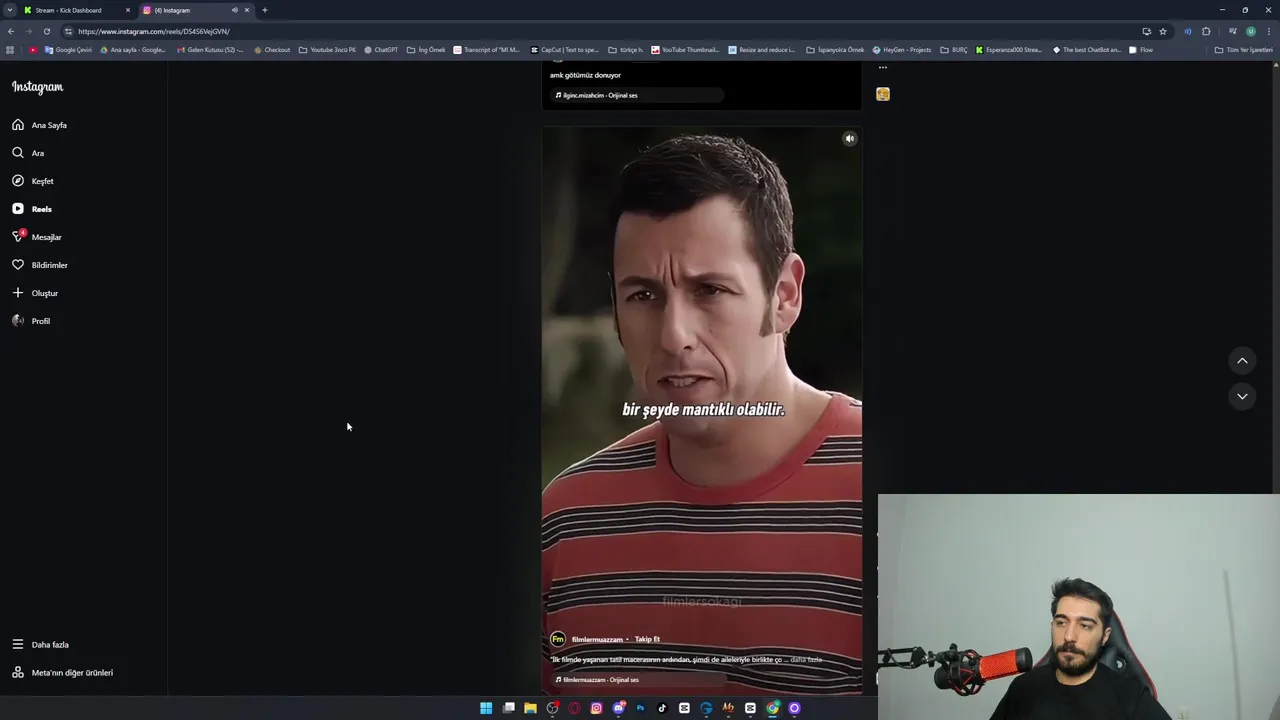
Task: Open Bildirimler notifications panel
Action: click(40, 265)
